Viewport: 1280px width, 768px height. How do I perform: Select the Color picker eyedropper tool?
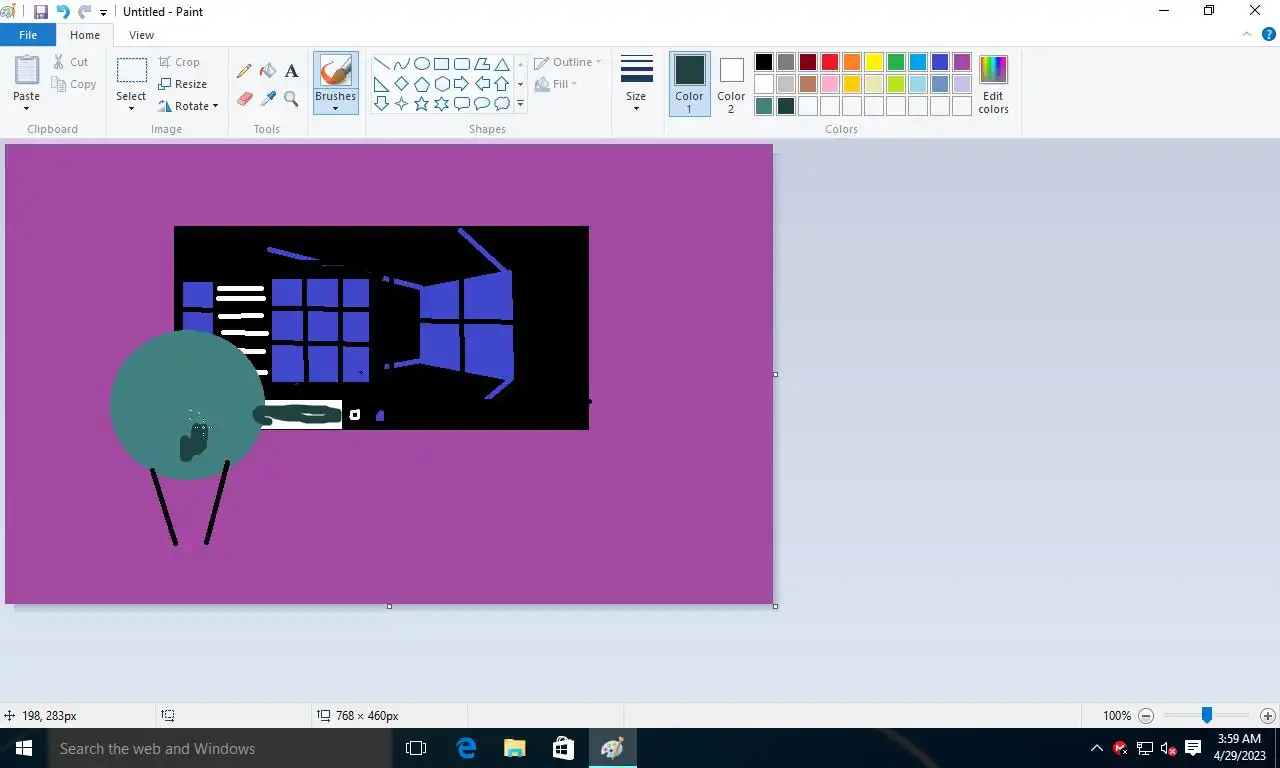[x=268, y=99]
